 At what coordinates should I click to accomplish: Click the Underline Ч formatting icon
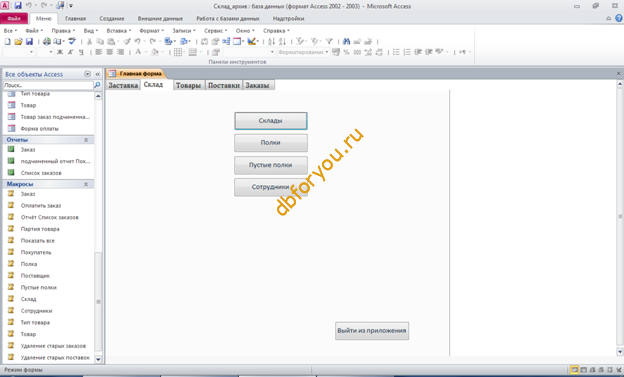click(81, 52)
